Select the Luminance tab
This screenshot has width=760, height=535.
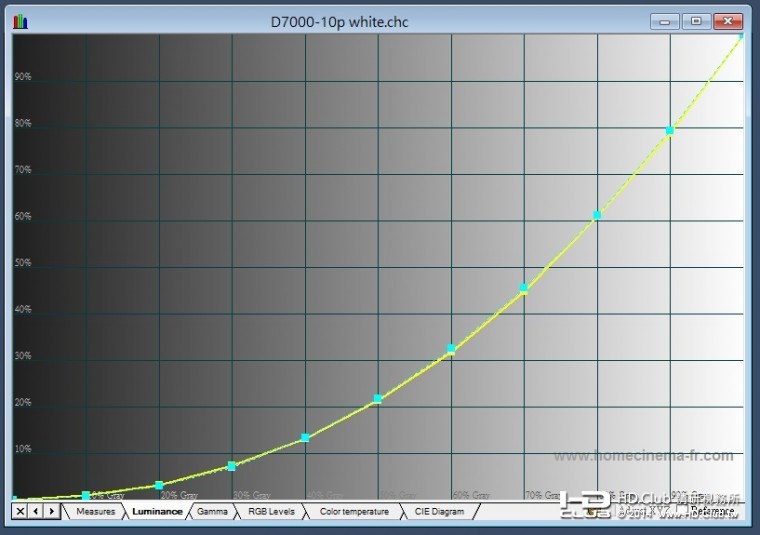coord(157,511)
